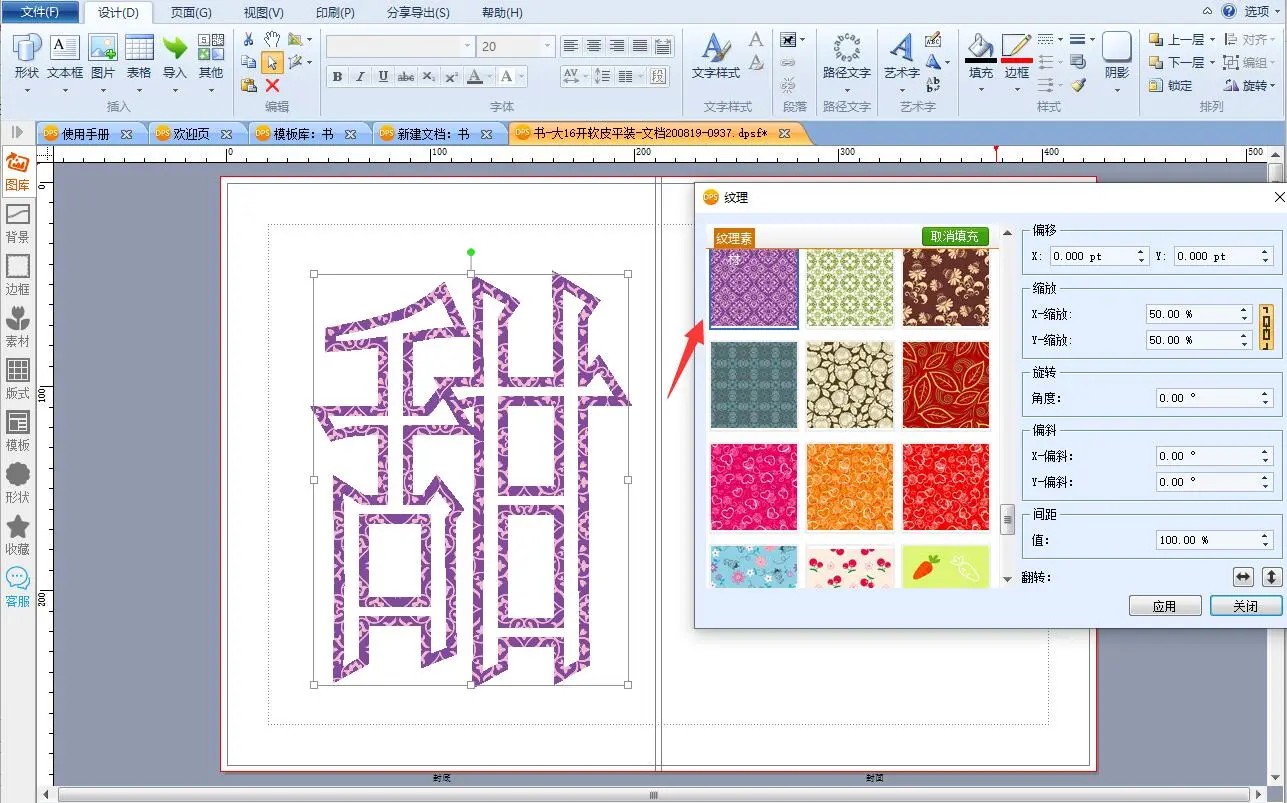1287x803 pixels.
Task: Click the scissors Cut icon
Action: 249,40
